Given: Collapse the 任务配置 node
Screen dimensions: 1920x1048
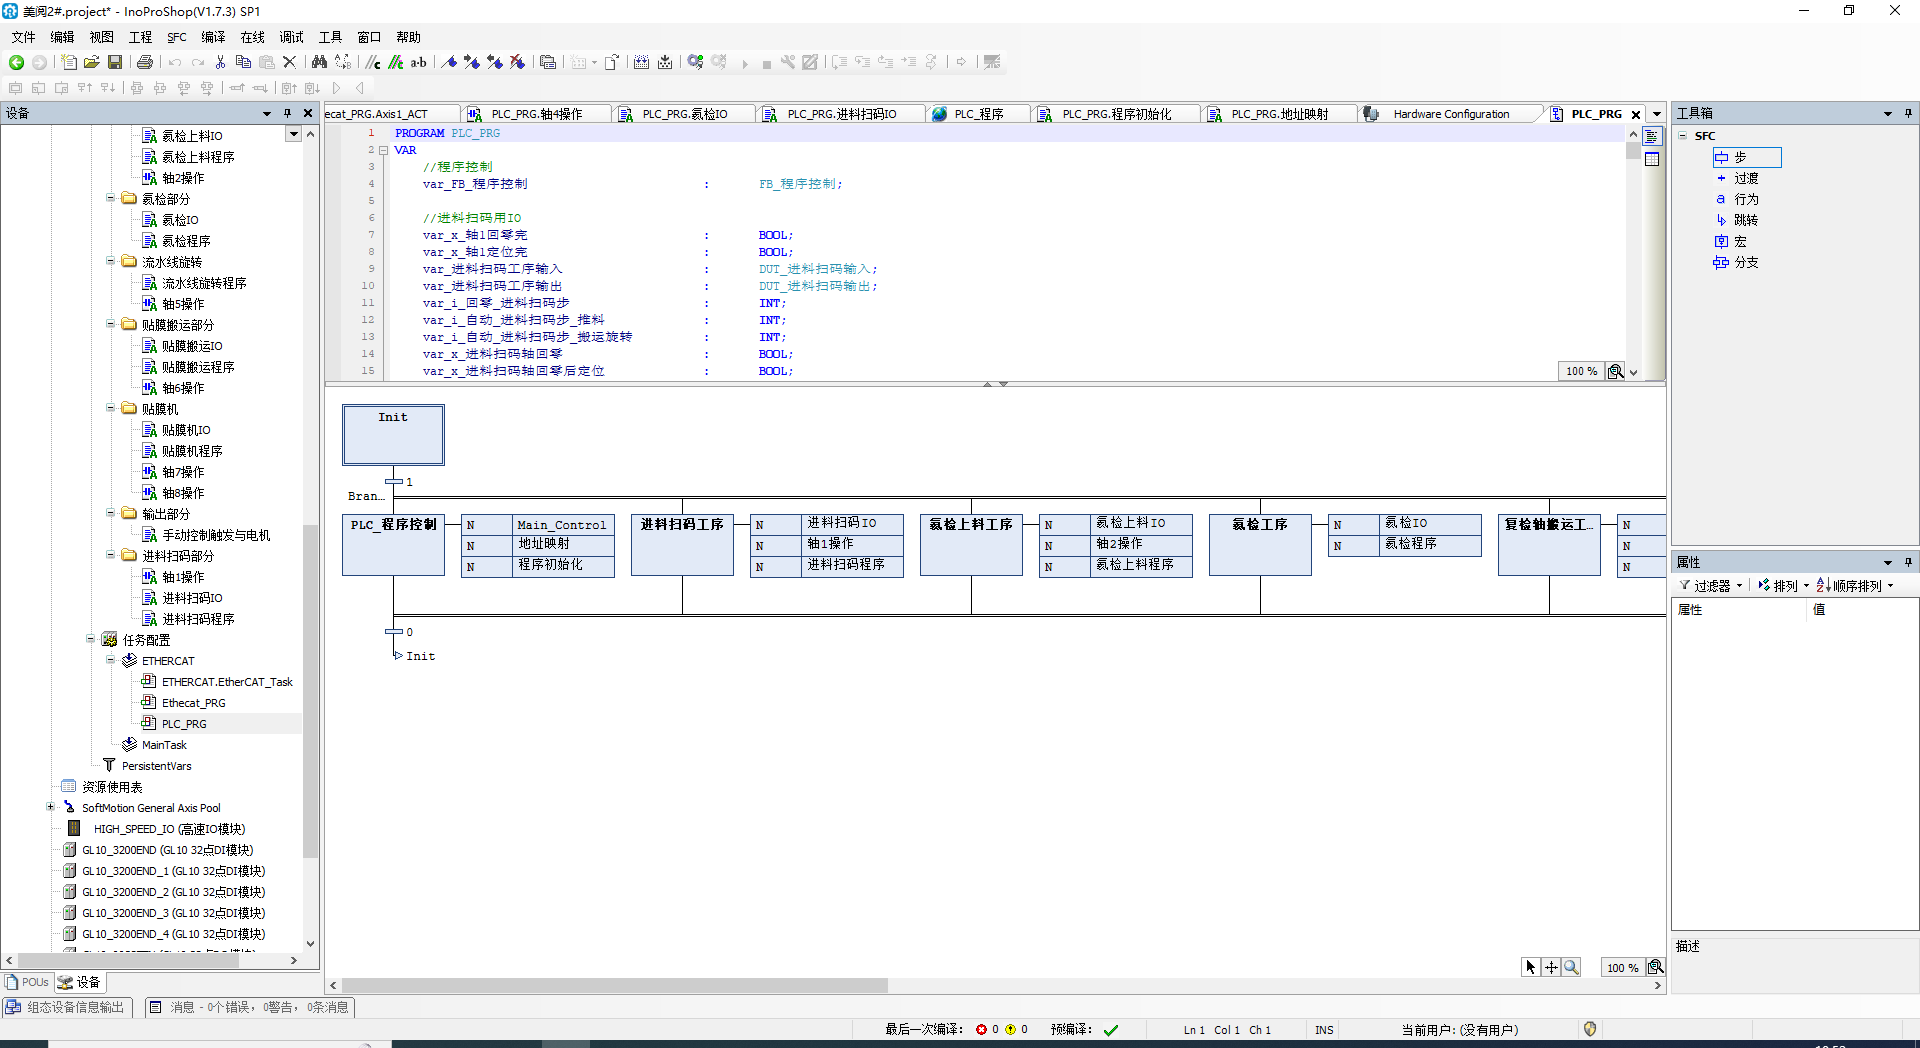Looking at the screenshot, I should point(90,639).
